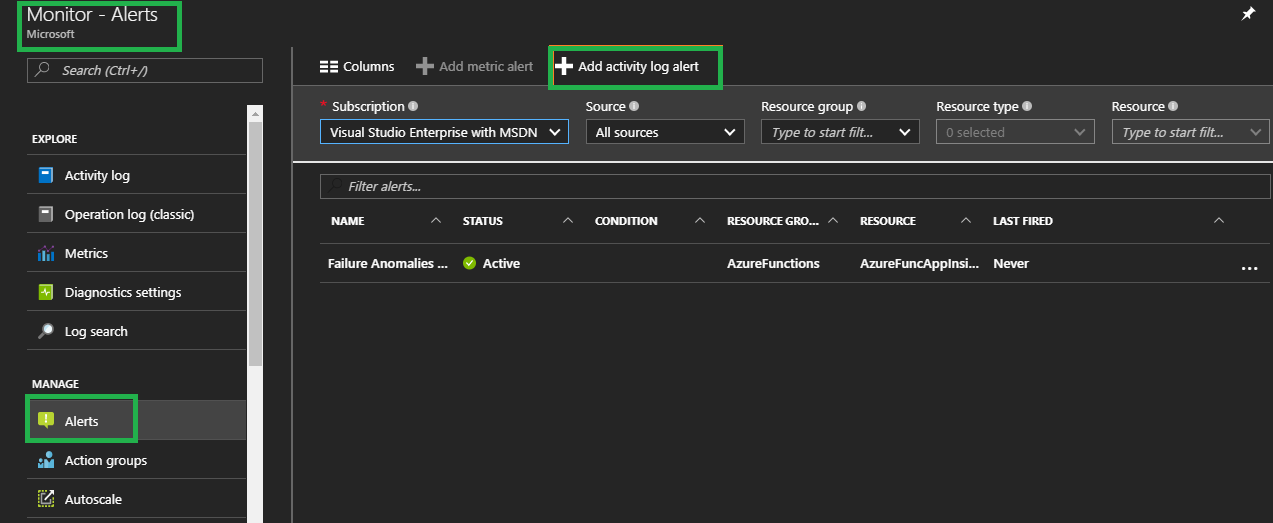
Task: Click the Autoscale icon
Action: pyautogui.click(x=45, y=499)
